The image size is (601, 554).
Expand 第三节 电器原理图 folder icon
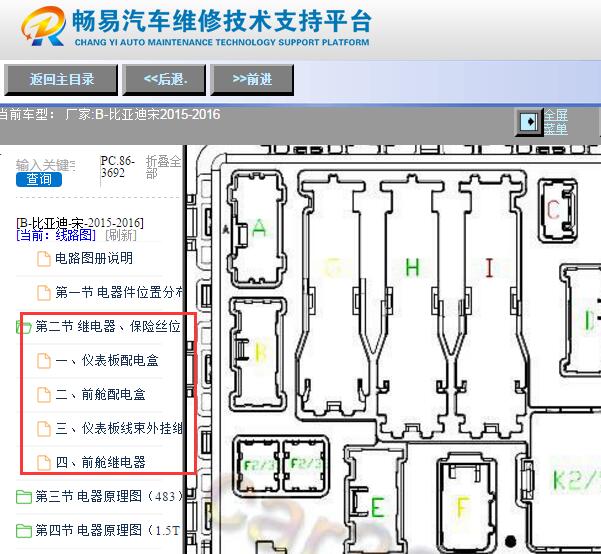[24, 496]
